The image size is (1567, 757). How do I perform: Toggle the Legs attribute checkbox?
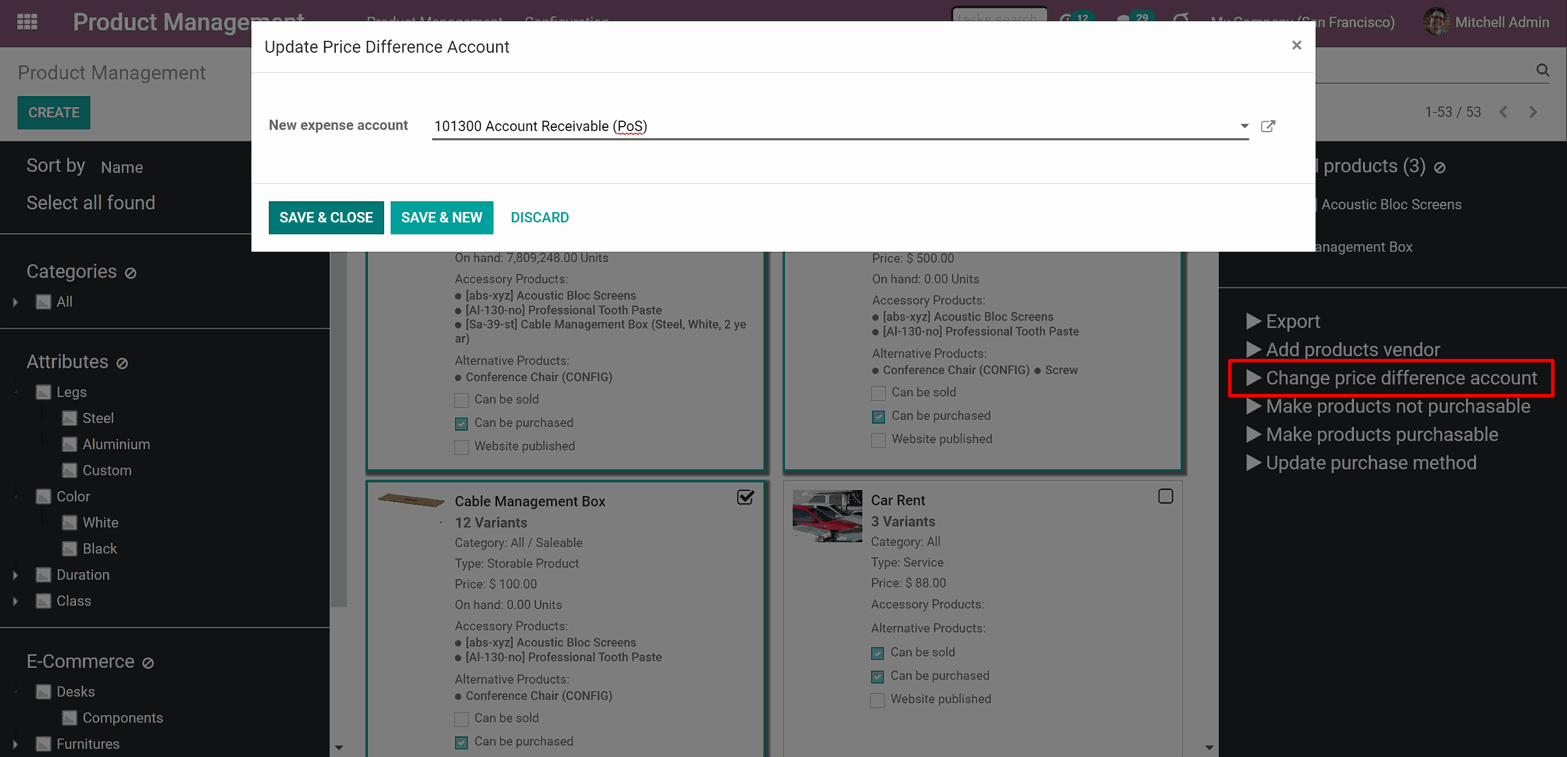43,392
